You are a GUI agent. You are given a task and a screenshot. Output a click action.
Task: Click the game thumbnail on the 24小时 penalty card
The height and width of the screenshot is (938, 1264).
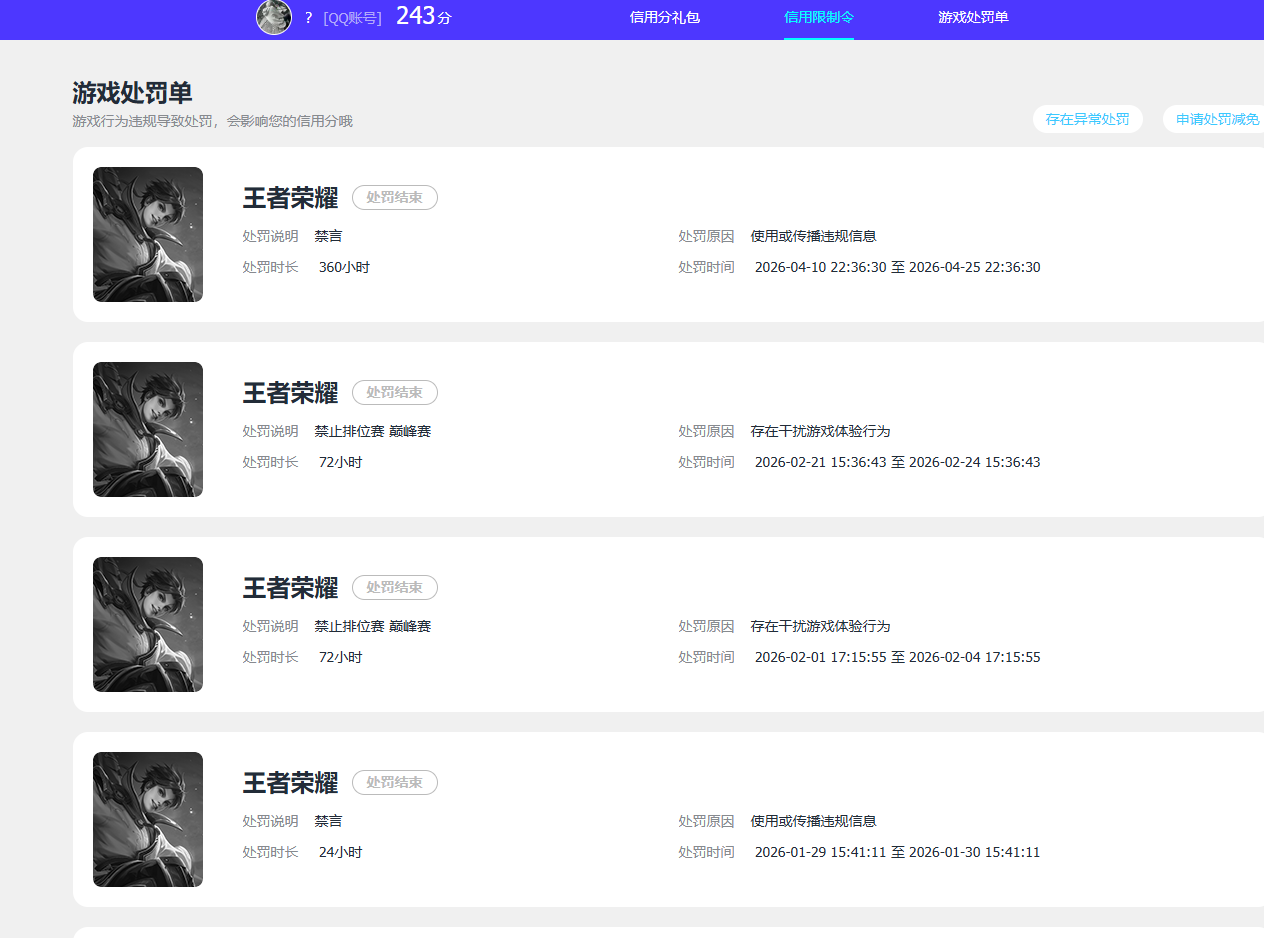tap(148, 819)
